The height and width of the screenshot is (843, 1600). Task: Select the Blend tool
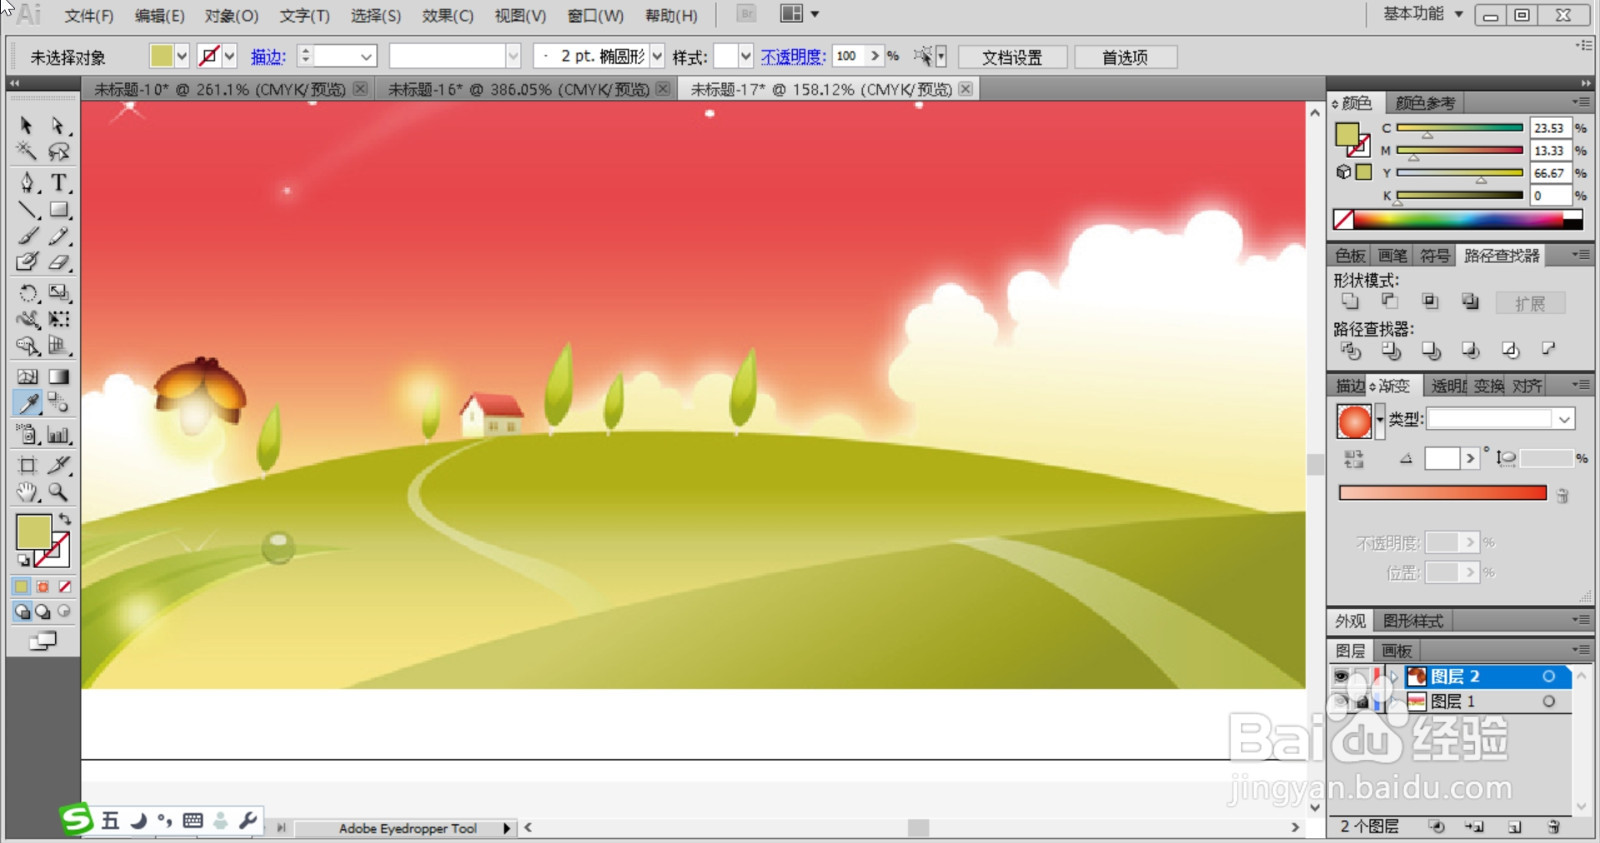pyautogui.click(x=59, y=403)
